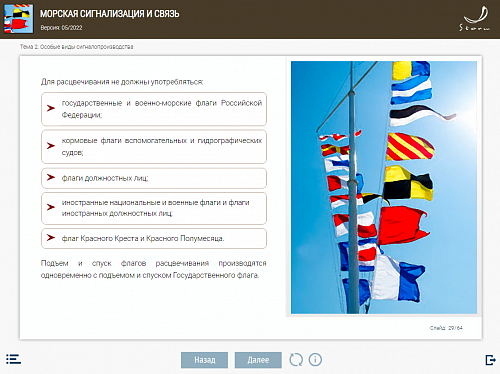Click the course flag thumbnail in header
This screenshot has width=500, height=374.
pos(19,19)
